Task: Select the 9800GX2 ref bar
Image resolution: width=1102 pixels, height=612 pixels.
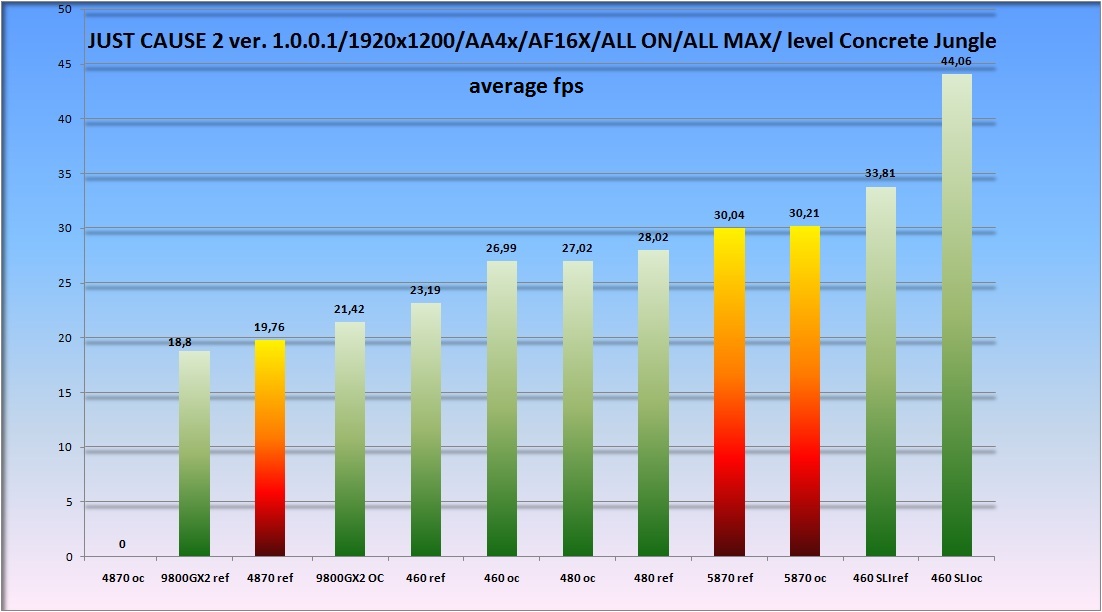Action: click(195, 454)
